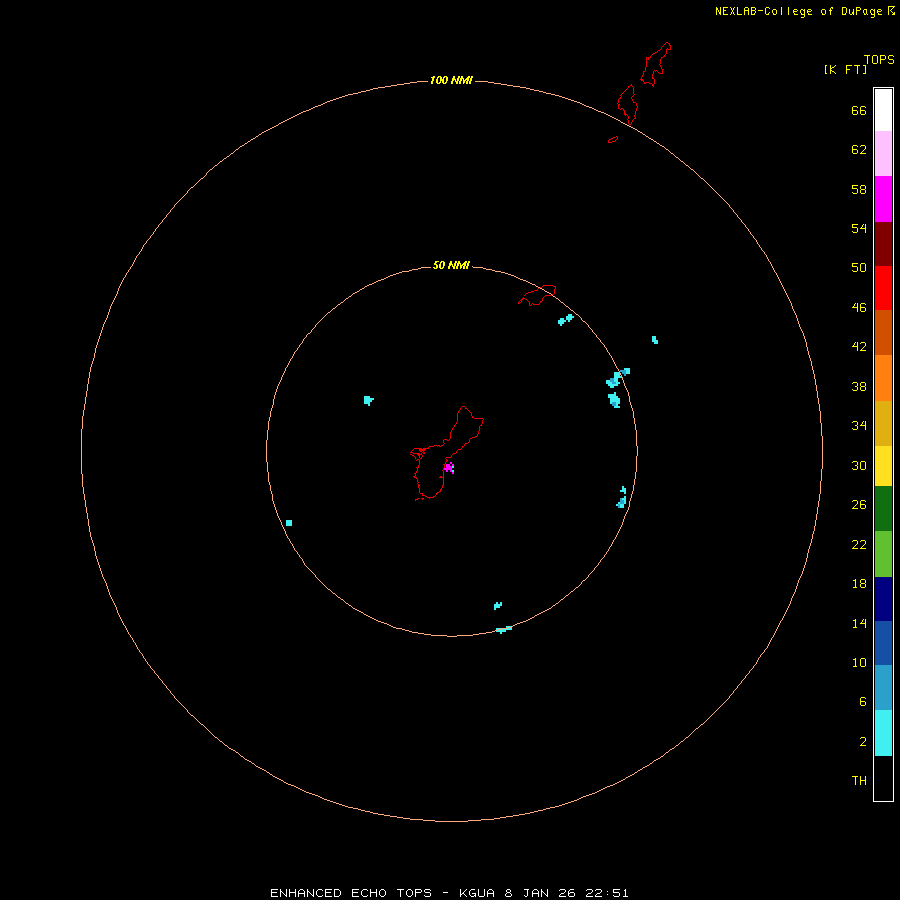This screenshot has width=900, height=900.
Task: Click the '[K FT]' units label
Action: click(x=845, y=69)
